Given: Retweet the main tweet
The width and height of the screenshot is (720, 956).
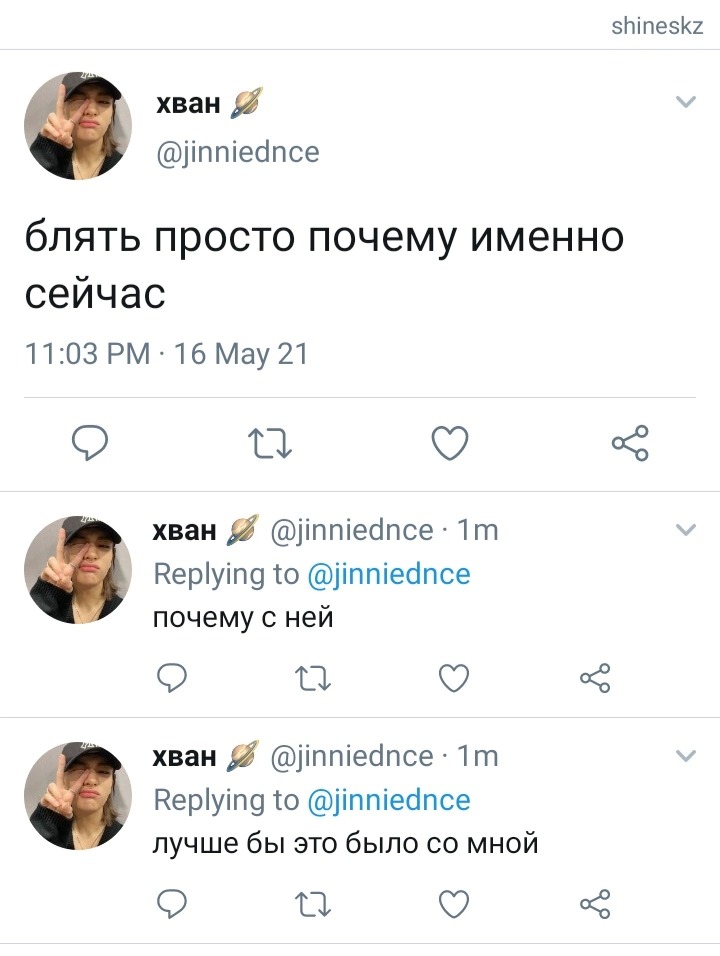Looking at the screenshot, I should pos(270,443).
